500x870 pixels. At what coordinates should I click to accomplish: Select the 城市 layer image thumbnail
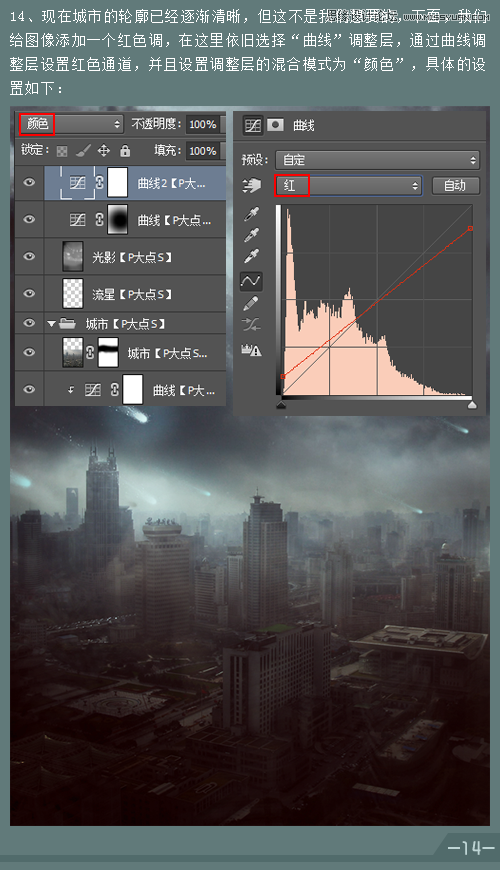coord(73,352)
